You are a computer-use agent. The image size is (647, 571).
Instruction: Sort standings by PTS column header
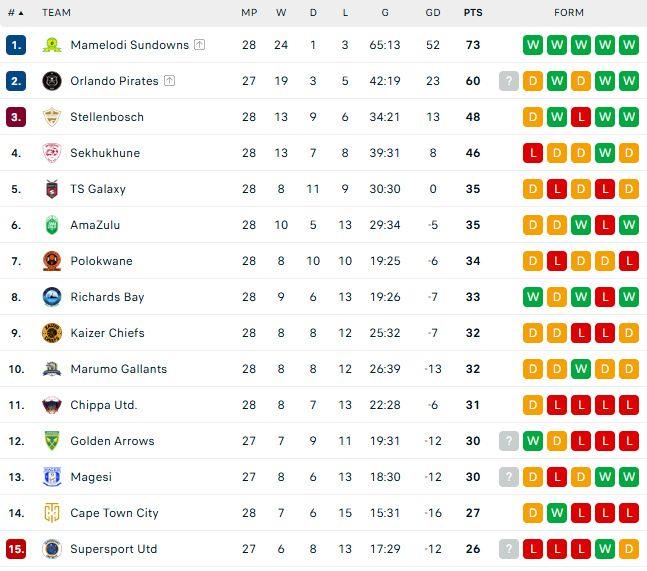click(473, 13)
